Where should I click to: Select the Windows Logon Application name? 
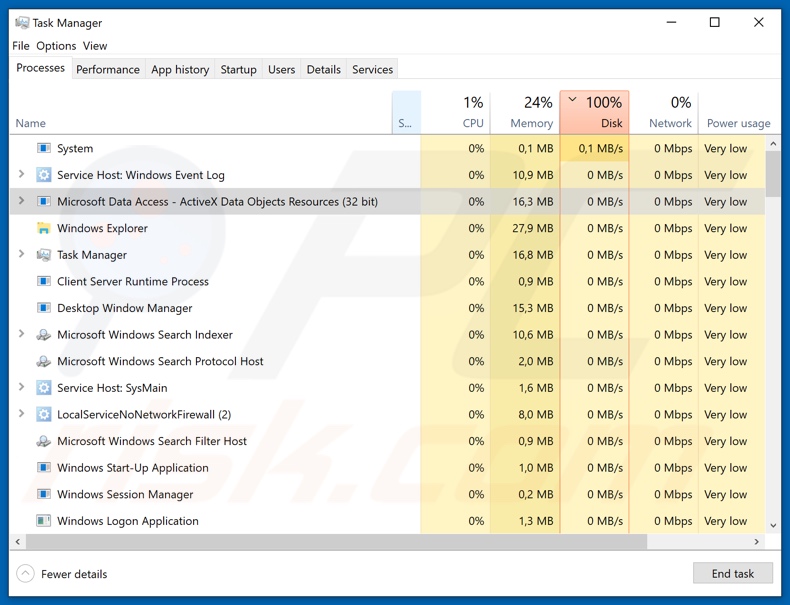(128, 521)
